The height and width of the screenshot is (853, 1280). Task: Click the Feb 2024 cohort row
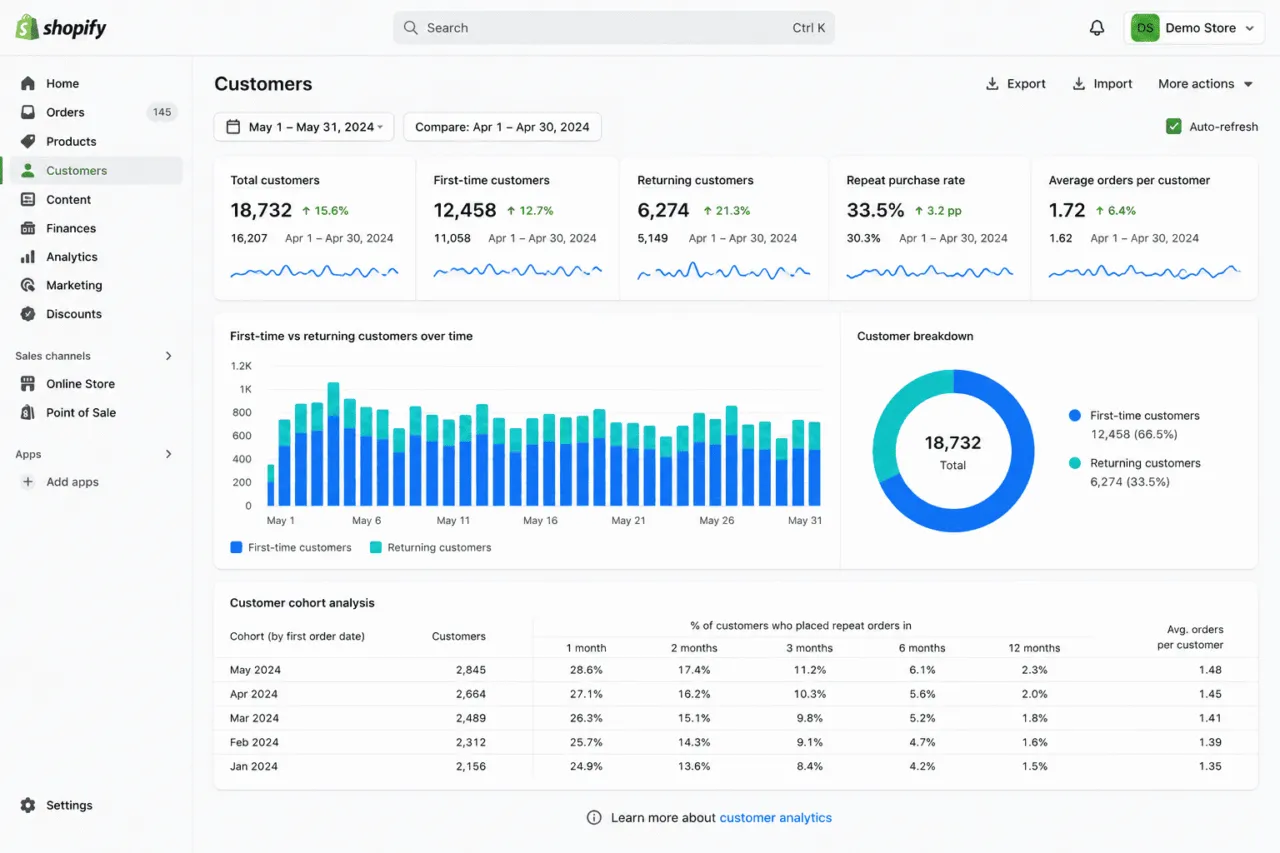pos(735,742)
